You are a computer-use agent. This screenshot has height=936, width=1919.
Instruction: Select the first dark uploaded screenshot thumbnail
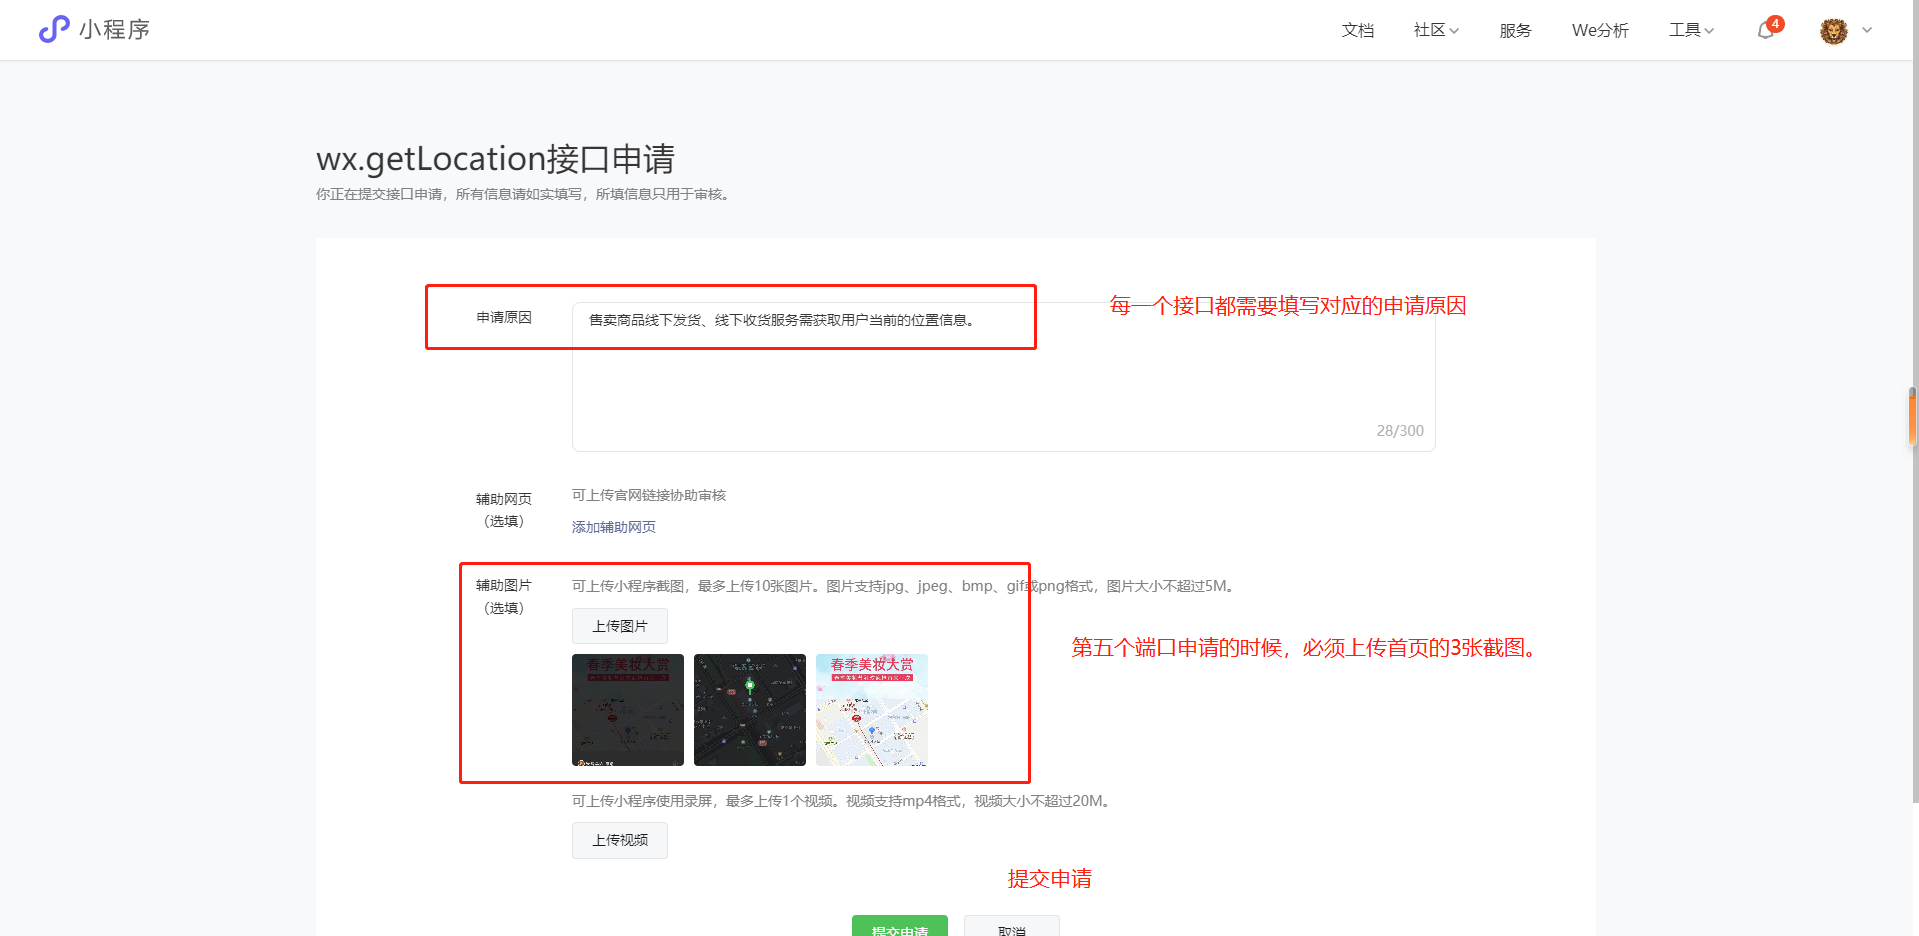pyautogui.click(x=628, y=710)
